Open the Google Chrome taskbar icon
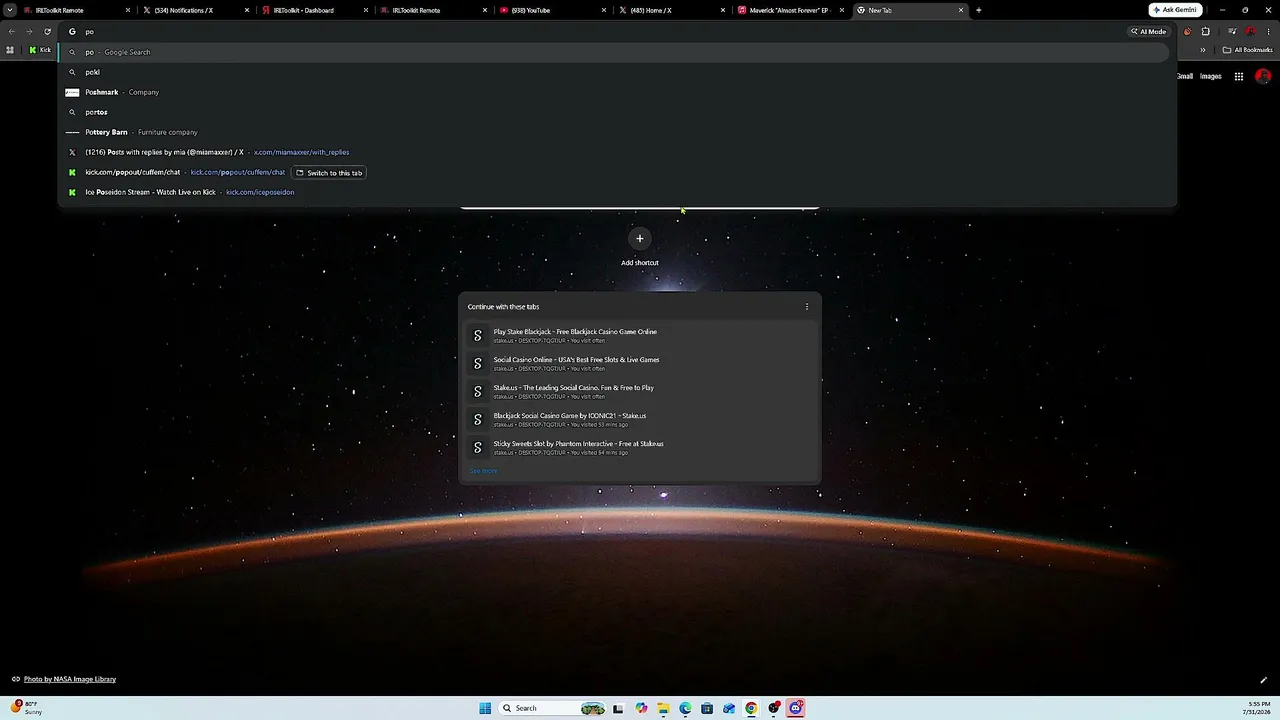The image size is (1280, 720). tap(751, 708)
